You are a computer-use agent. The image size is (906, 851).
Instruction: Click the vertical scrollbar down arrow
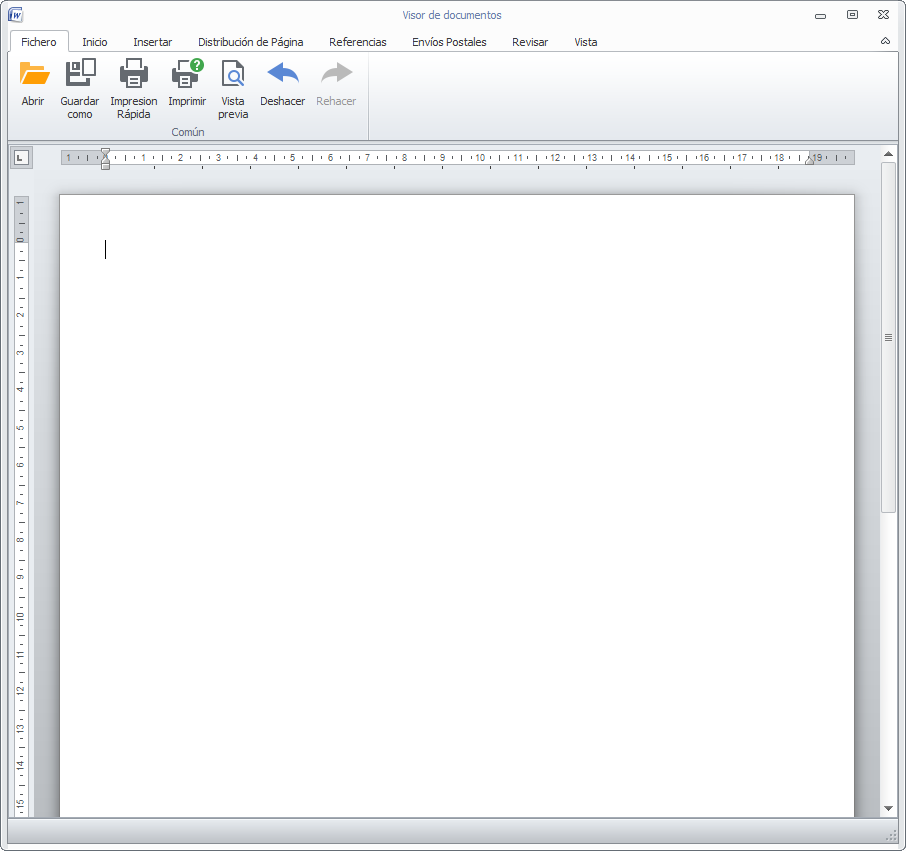pyautogui.click(x=888, y=807)
